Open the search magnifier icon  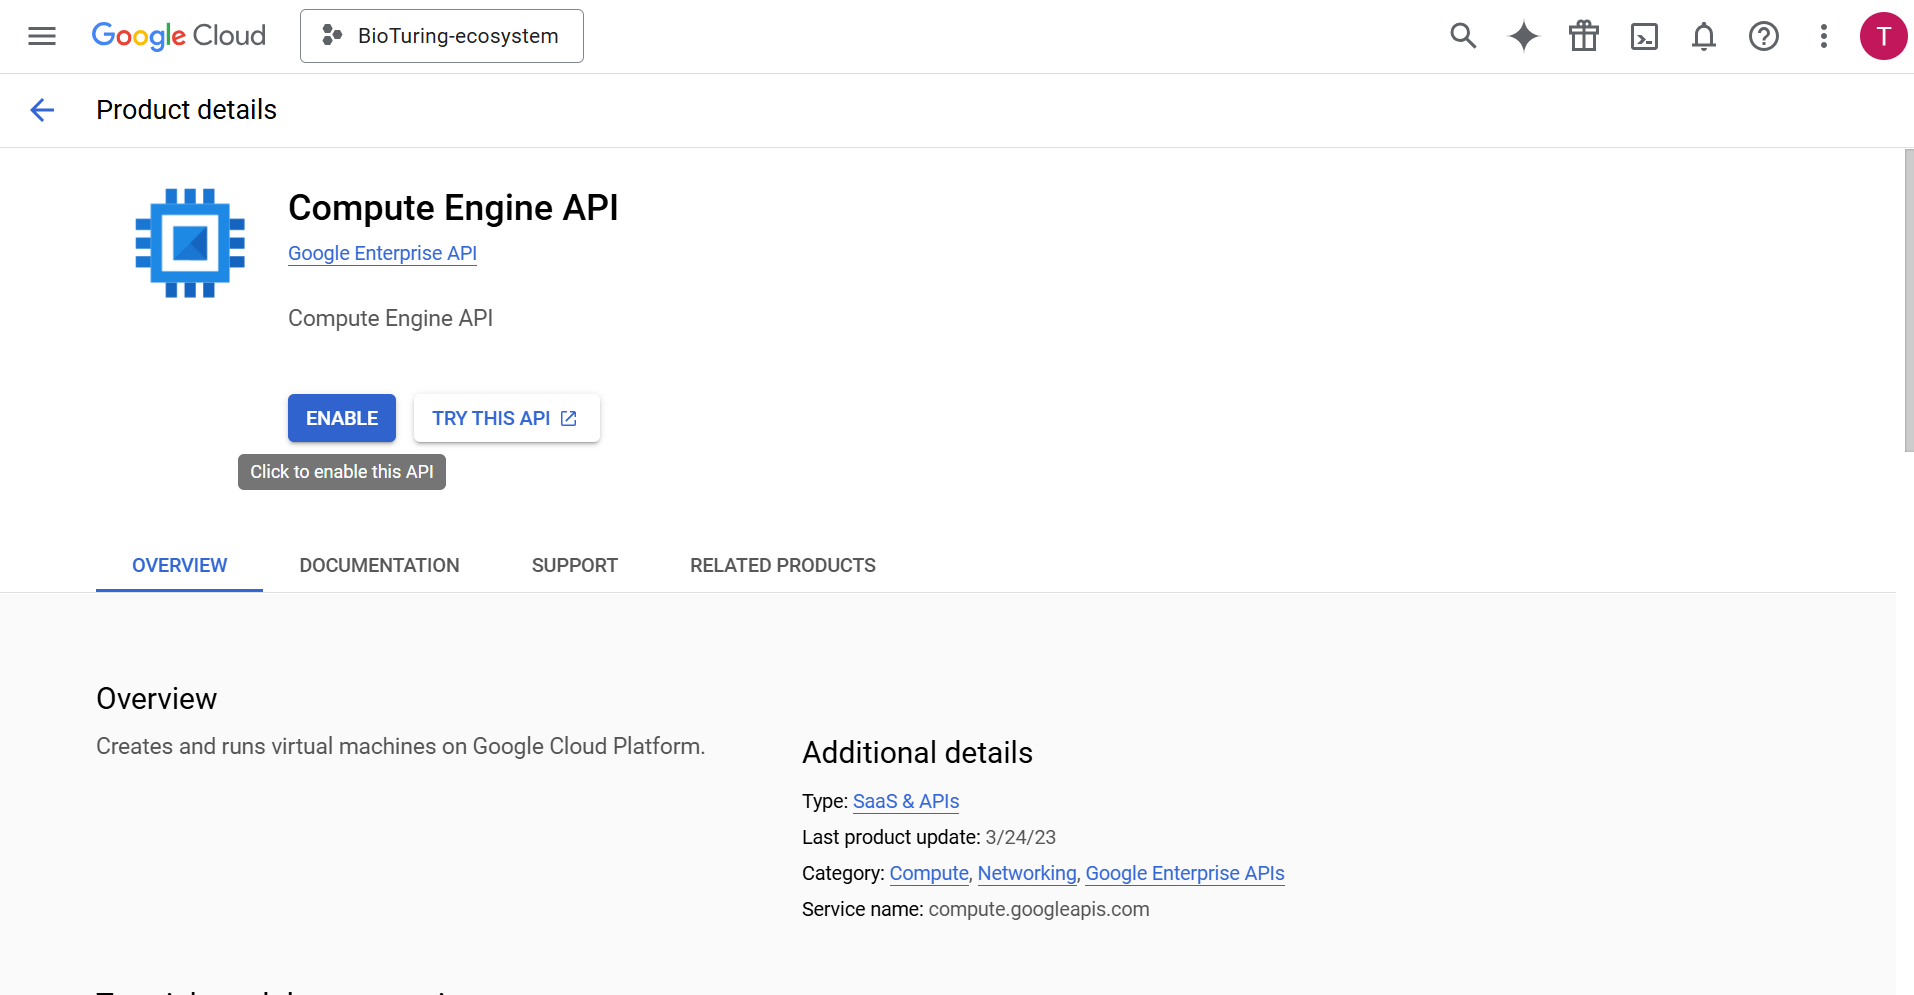point(1463,36)
